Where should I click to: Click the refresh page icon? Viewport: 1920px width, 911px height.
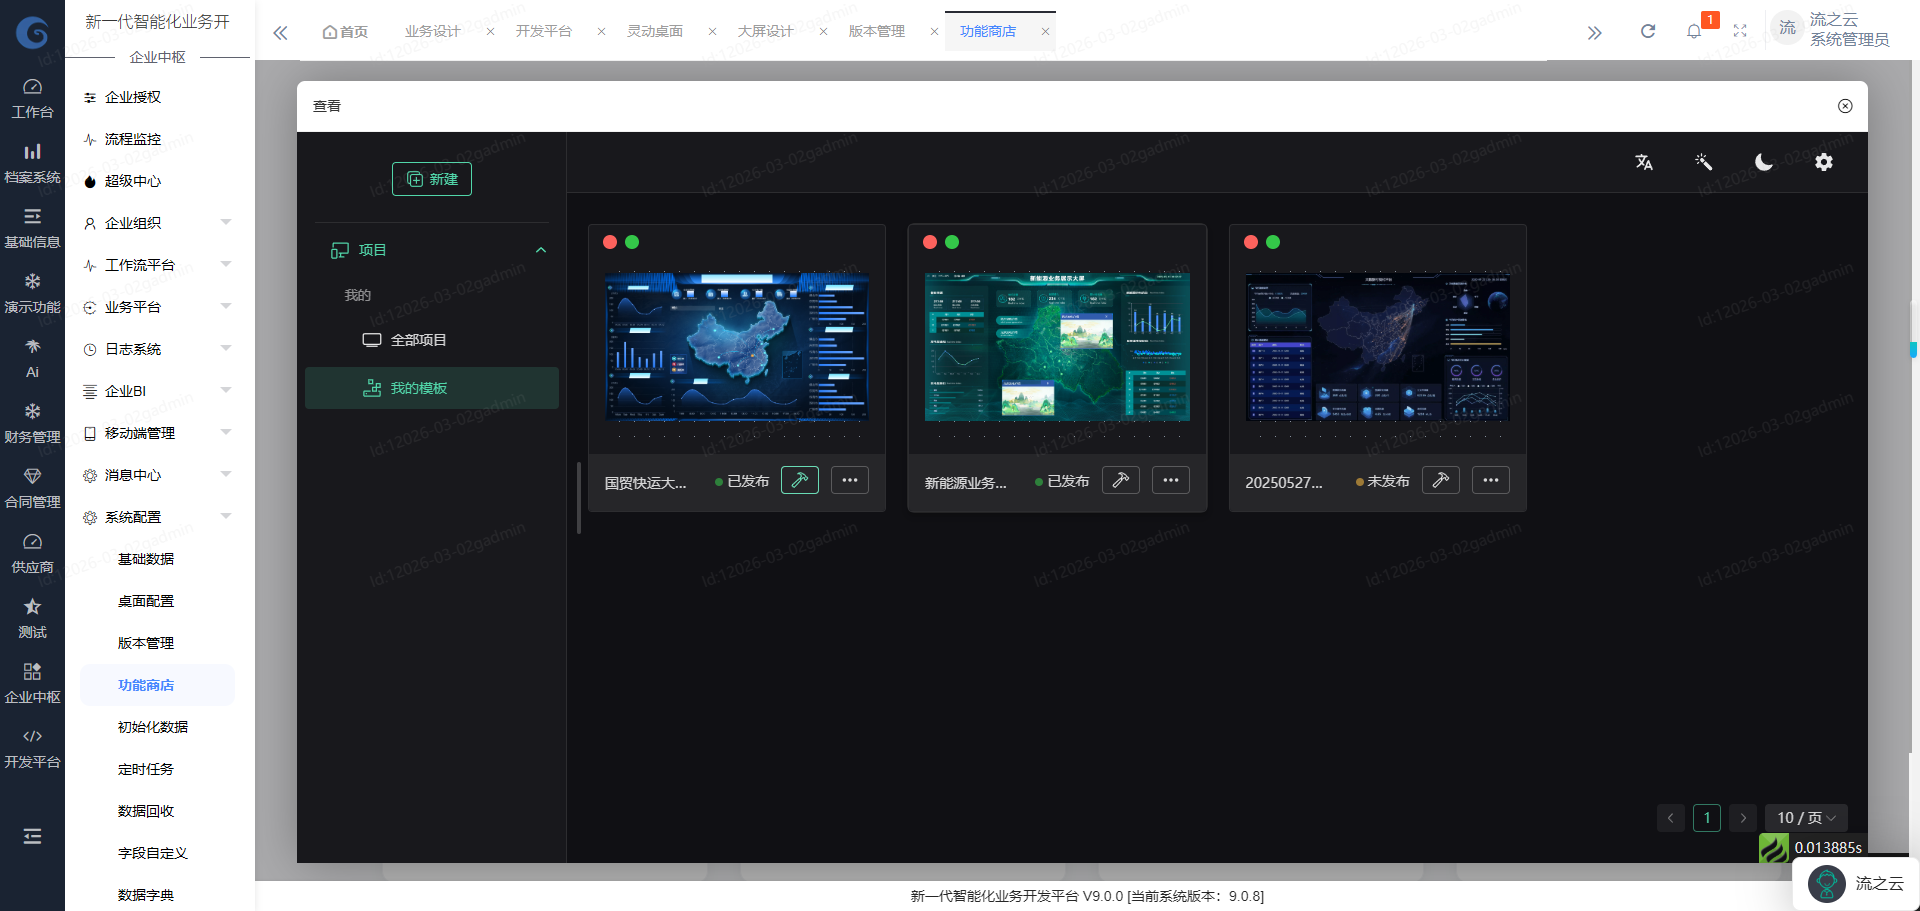pyautogui.click(x=1647, y=31)
